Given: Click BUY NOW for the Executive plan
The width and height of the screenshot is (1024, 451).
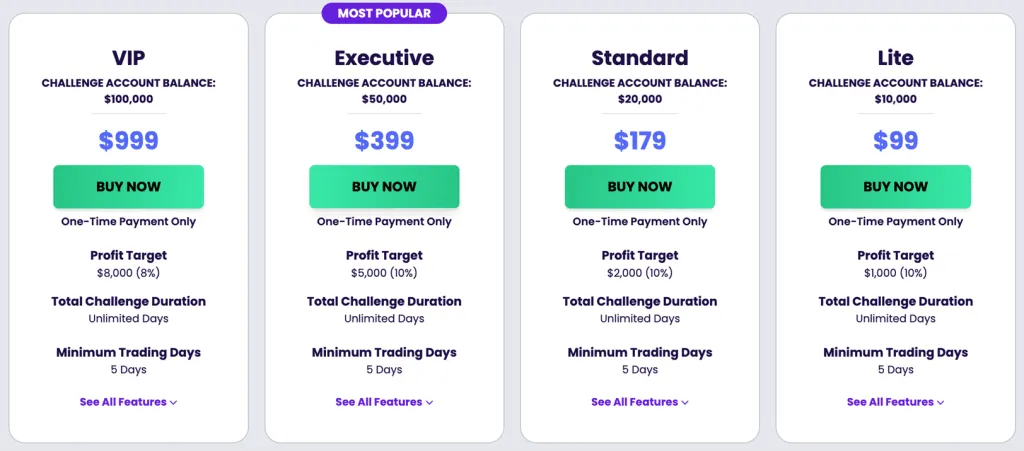Looking at the screenshot, I should [x=384, y=187].
